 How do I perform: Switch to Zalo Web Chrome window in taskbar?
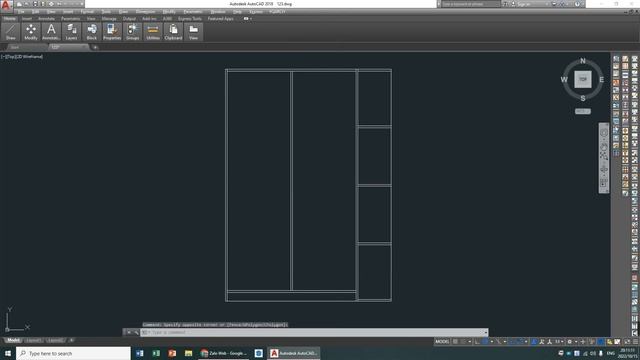coord(224,353)
